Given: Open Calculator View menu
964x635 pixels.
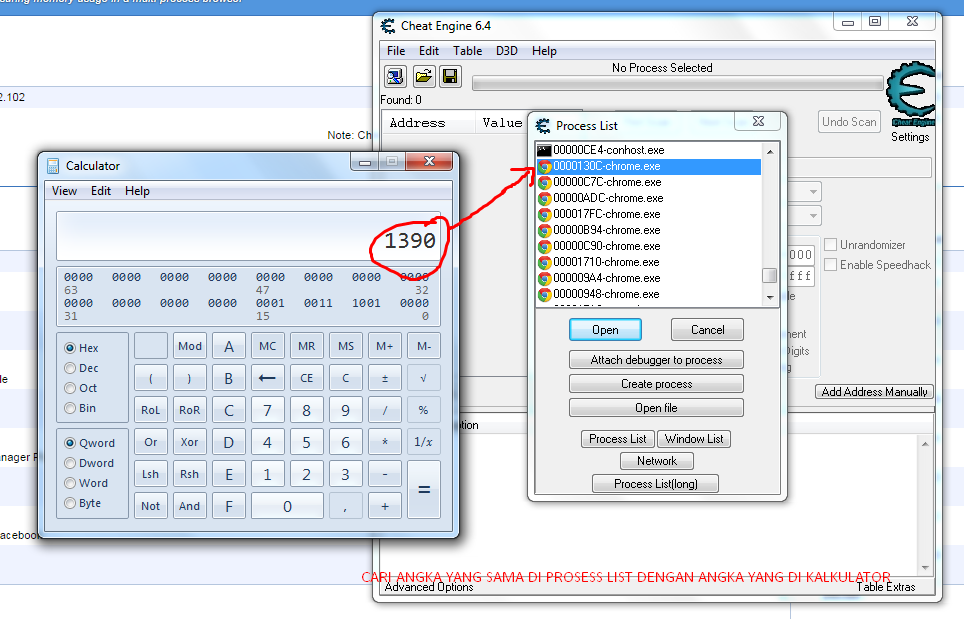Looking at the screenshot, I should click(x=65, y=191).
